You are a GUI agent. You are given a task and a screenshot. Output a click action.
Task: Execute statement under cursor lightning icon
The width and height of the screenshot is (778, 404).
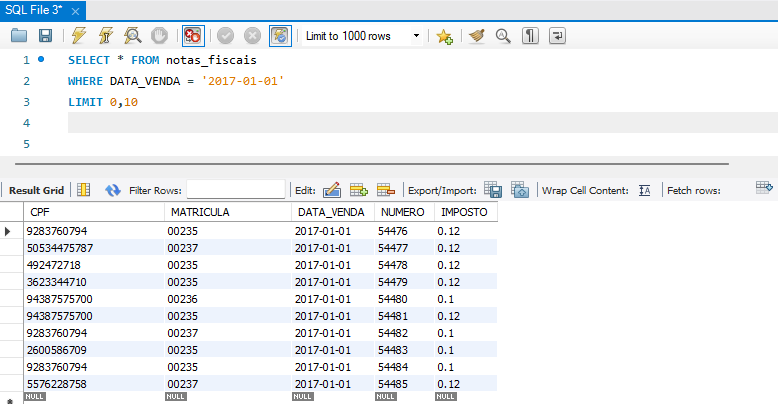click(106, 36)
